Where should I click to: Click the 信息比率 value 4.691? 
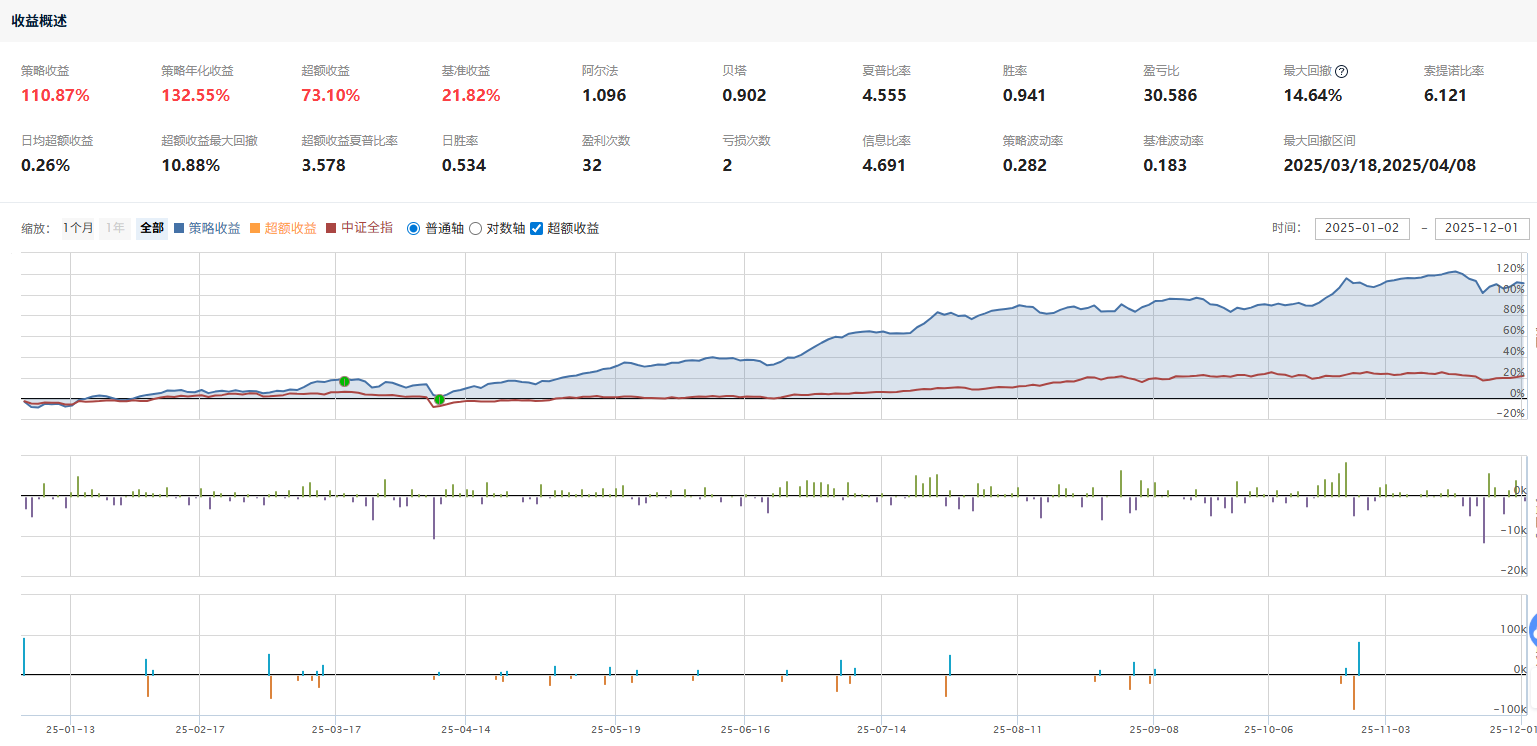click(x=884, y=166)
